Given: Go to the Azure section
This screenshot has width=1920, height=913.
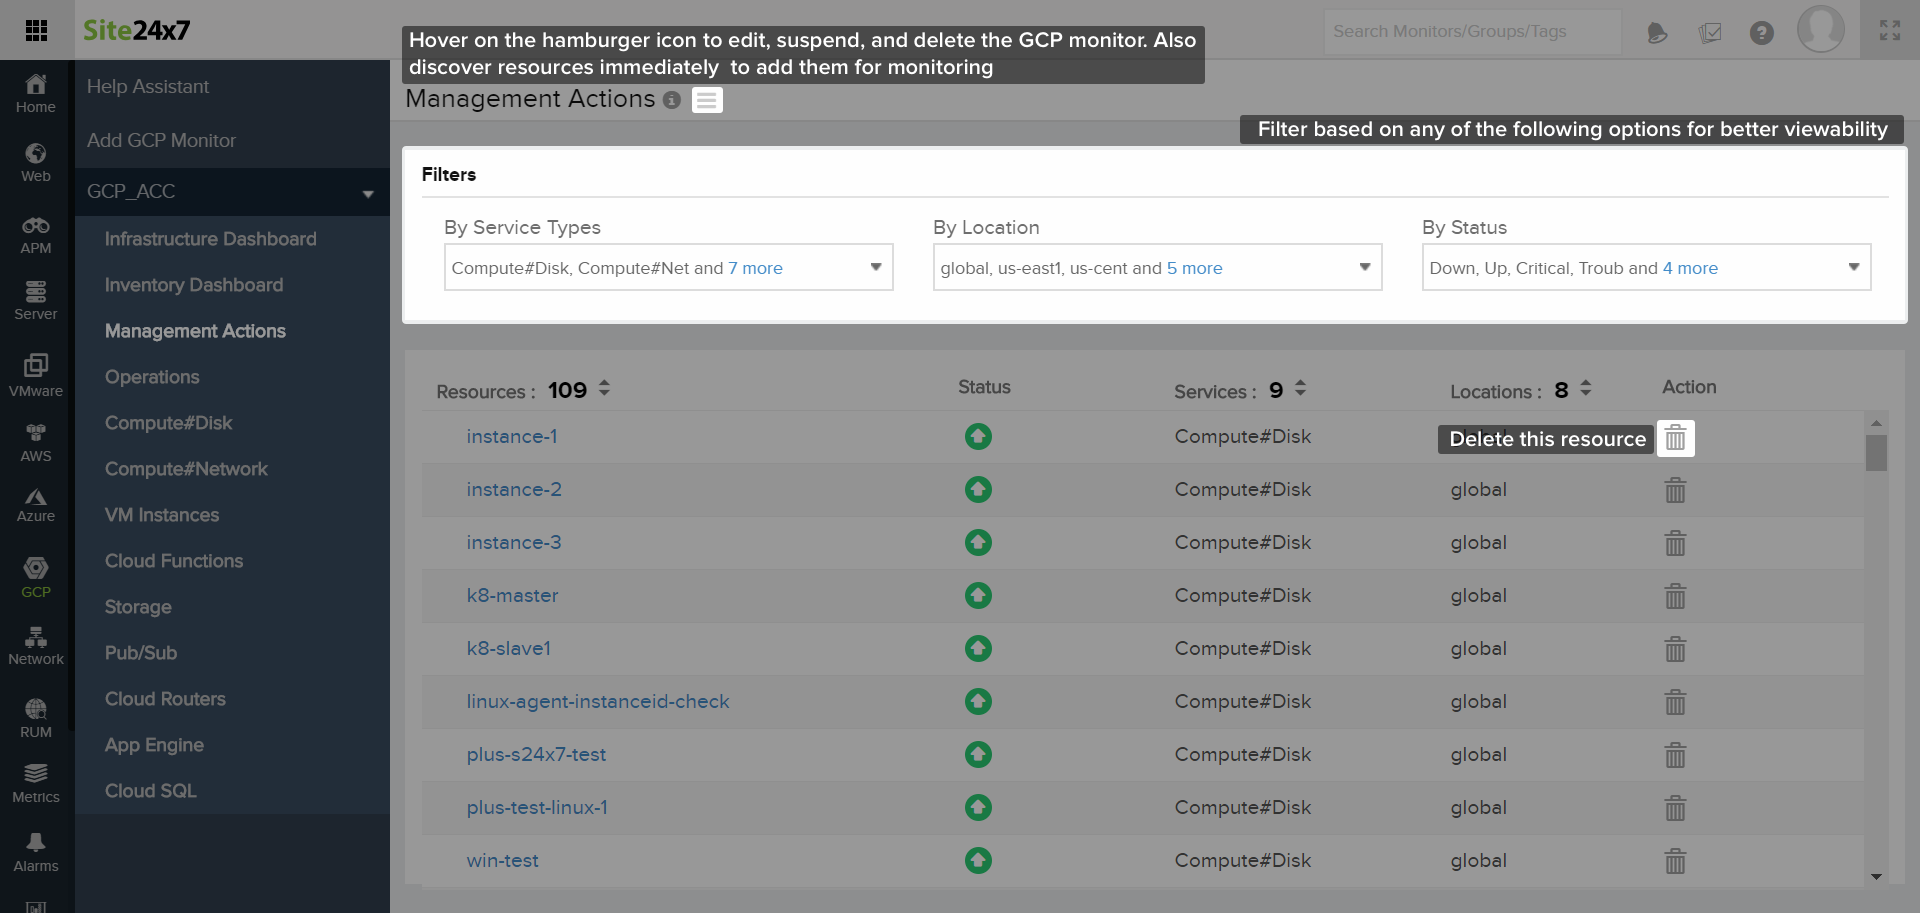Looking at the screenshot, I should tap(36, 505).
